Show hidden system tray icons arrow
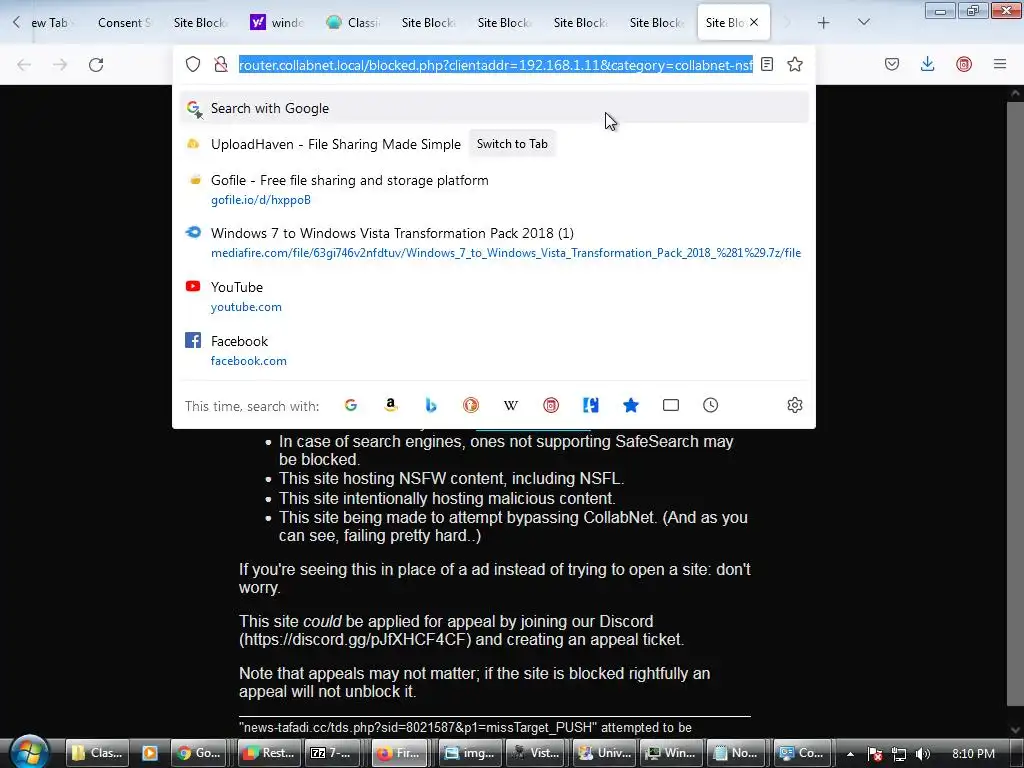Screen dimensions: 1024x768 (850, 754)
